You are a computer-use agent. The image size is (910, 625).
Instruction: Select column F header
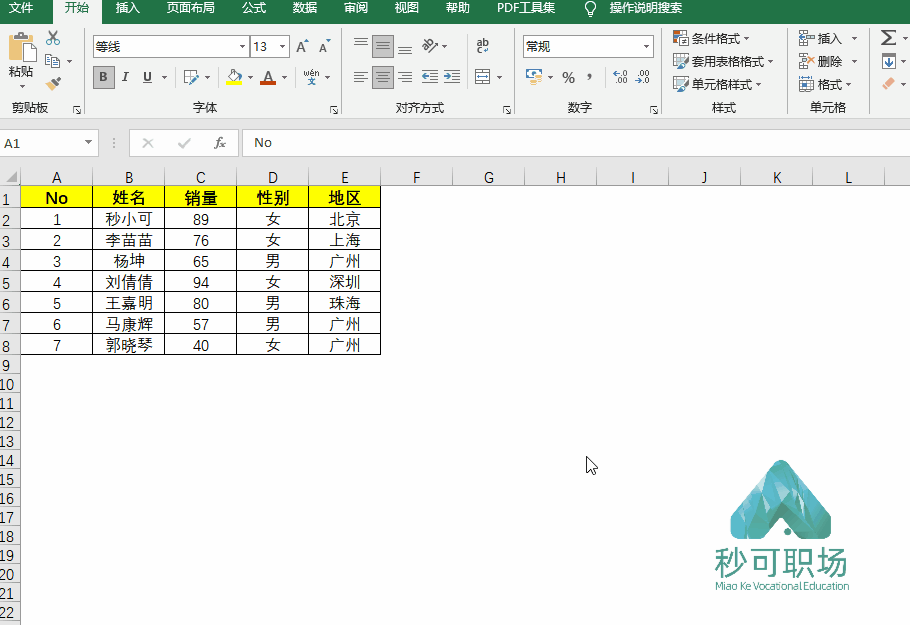point(417,177)
